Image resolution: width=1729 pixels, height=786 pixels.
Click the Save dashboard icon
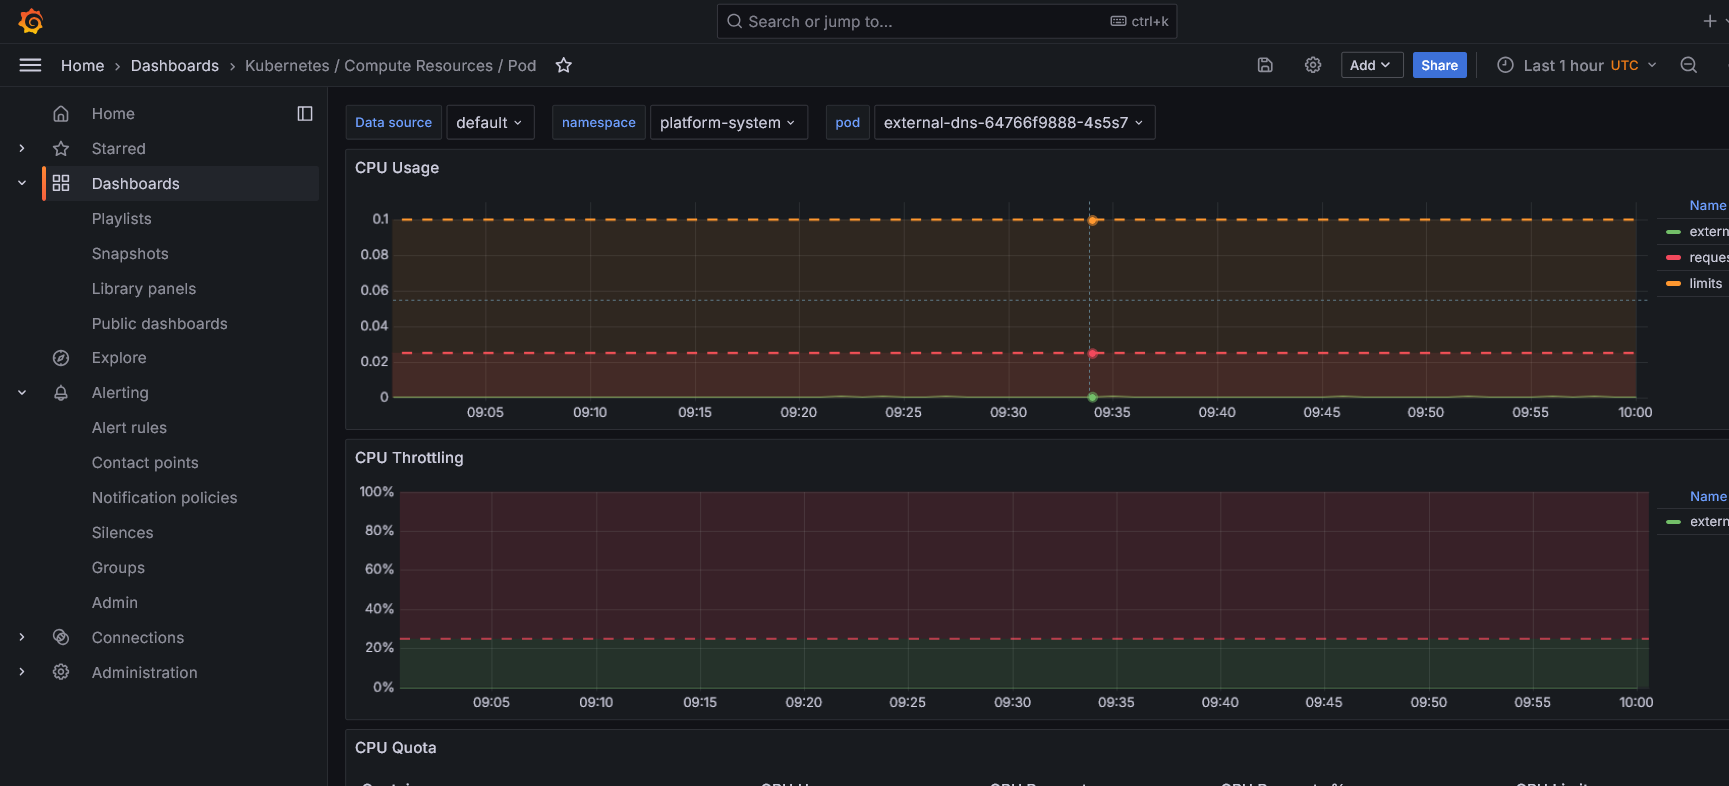[1265, 65]
